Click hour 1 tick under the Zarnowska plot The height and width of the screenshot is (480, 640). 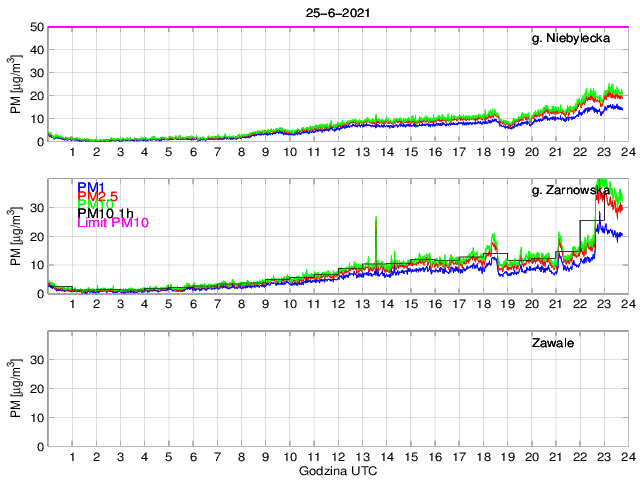[73, 304]
